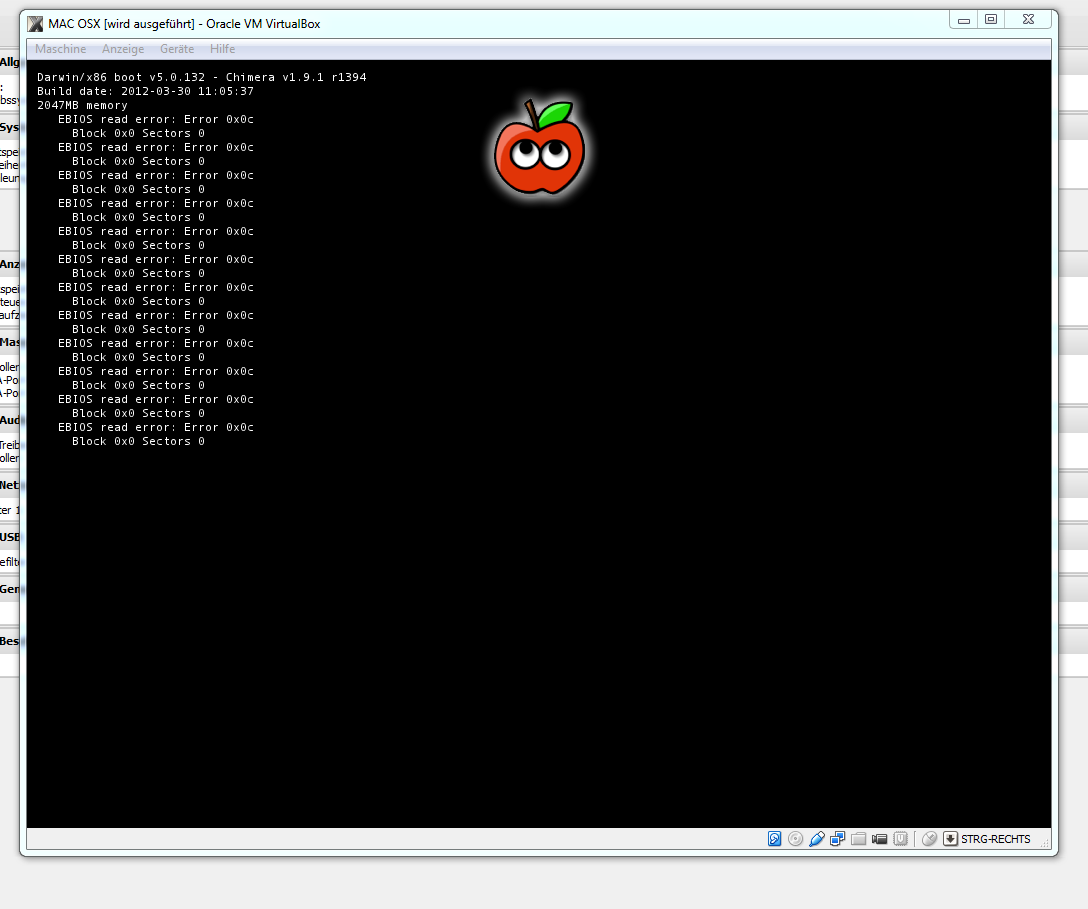Open the Maschine menu
This screenshot has width=1088, height=909.
pyautogui.click(x=60, y=49)
